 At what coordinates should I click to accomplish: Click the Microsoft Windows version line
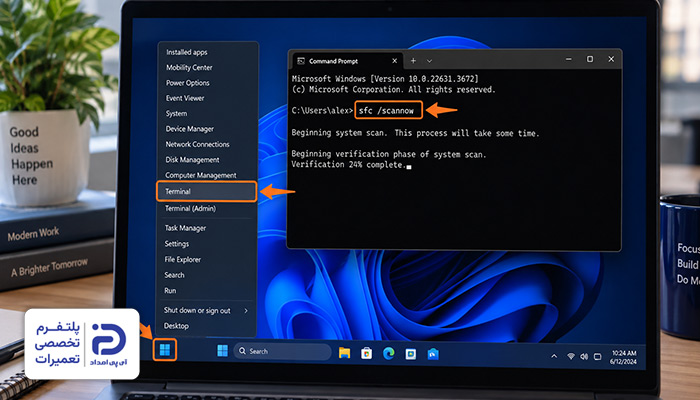(x=385, y=79)
